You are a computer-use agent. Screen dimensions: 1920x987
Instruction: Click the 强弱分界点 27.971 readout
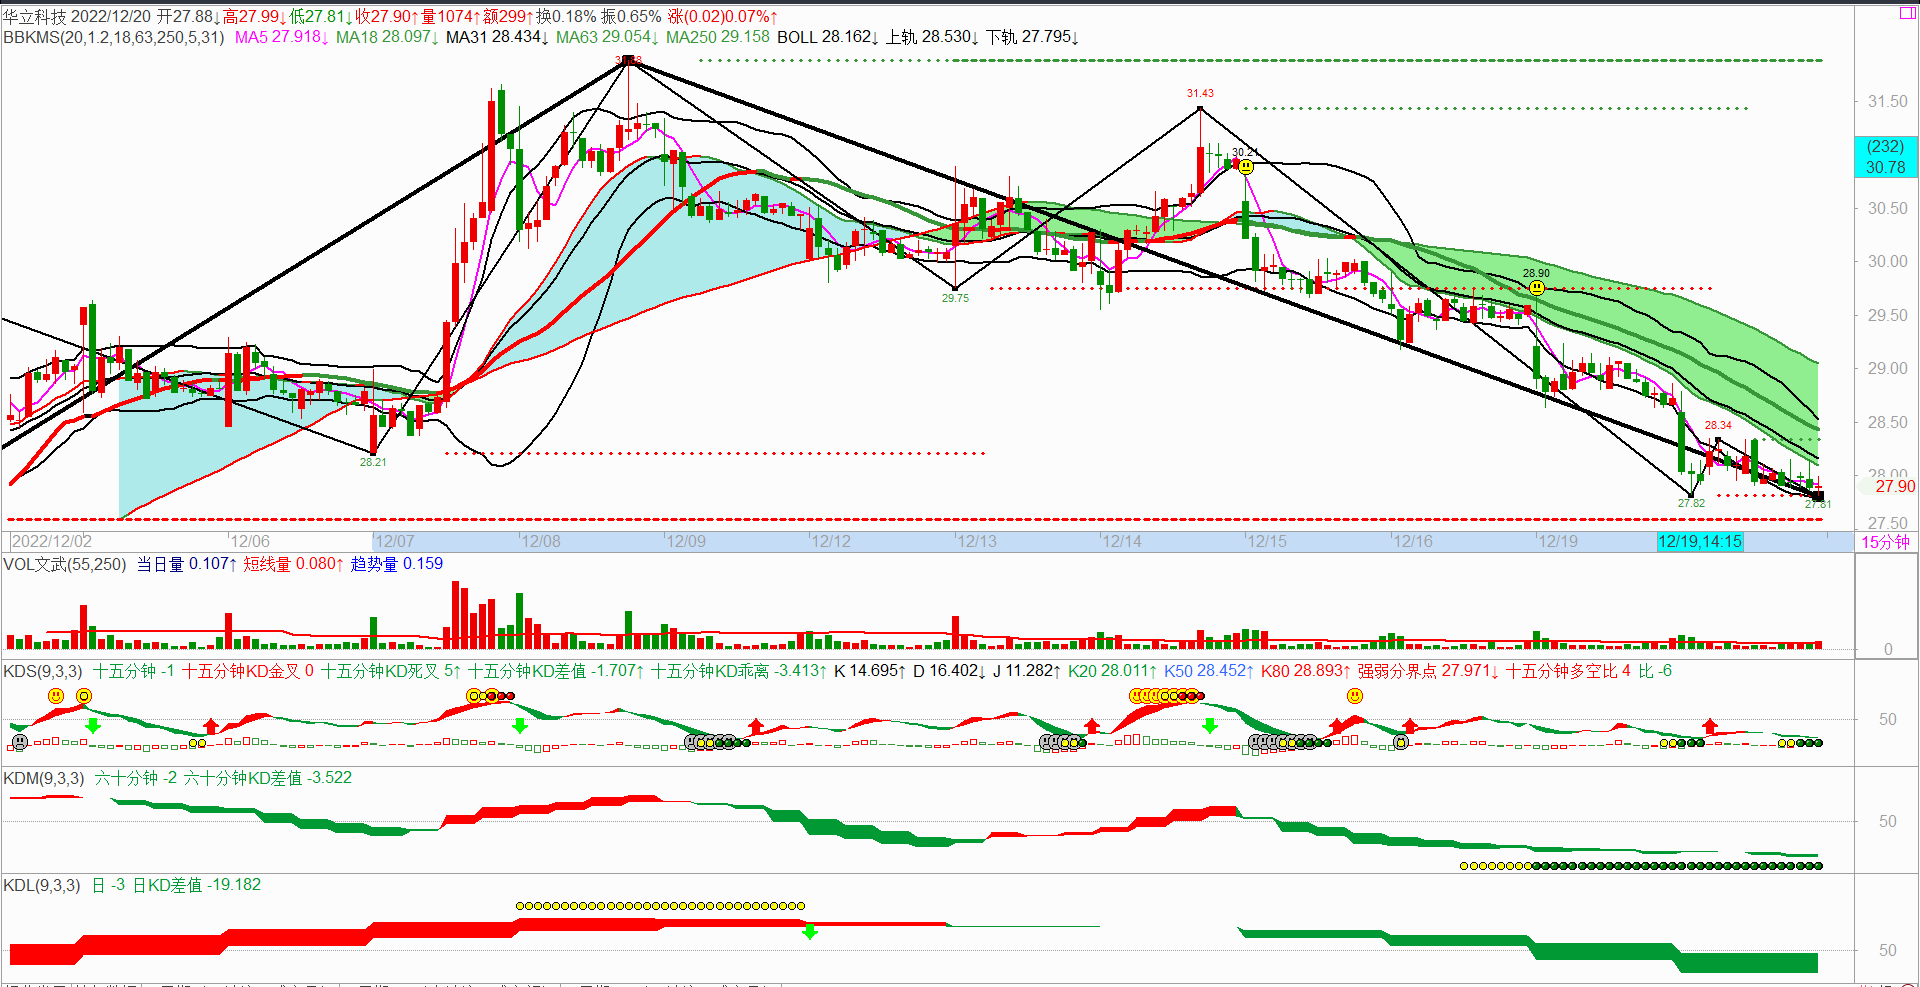[x=1428, y=671]
